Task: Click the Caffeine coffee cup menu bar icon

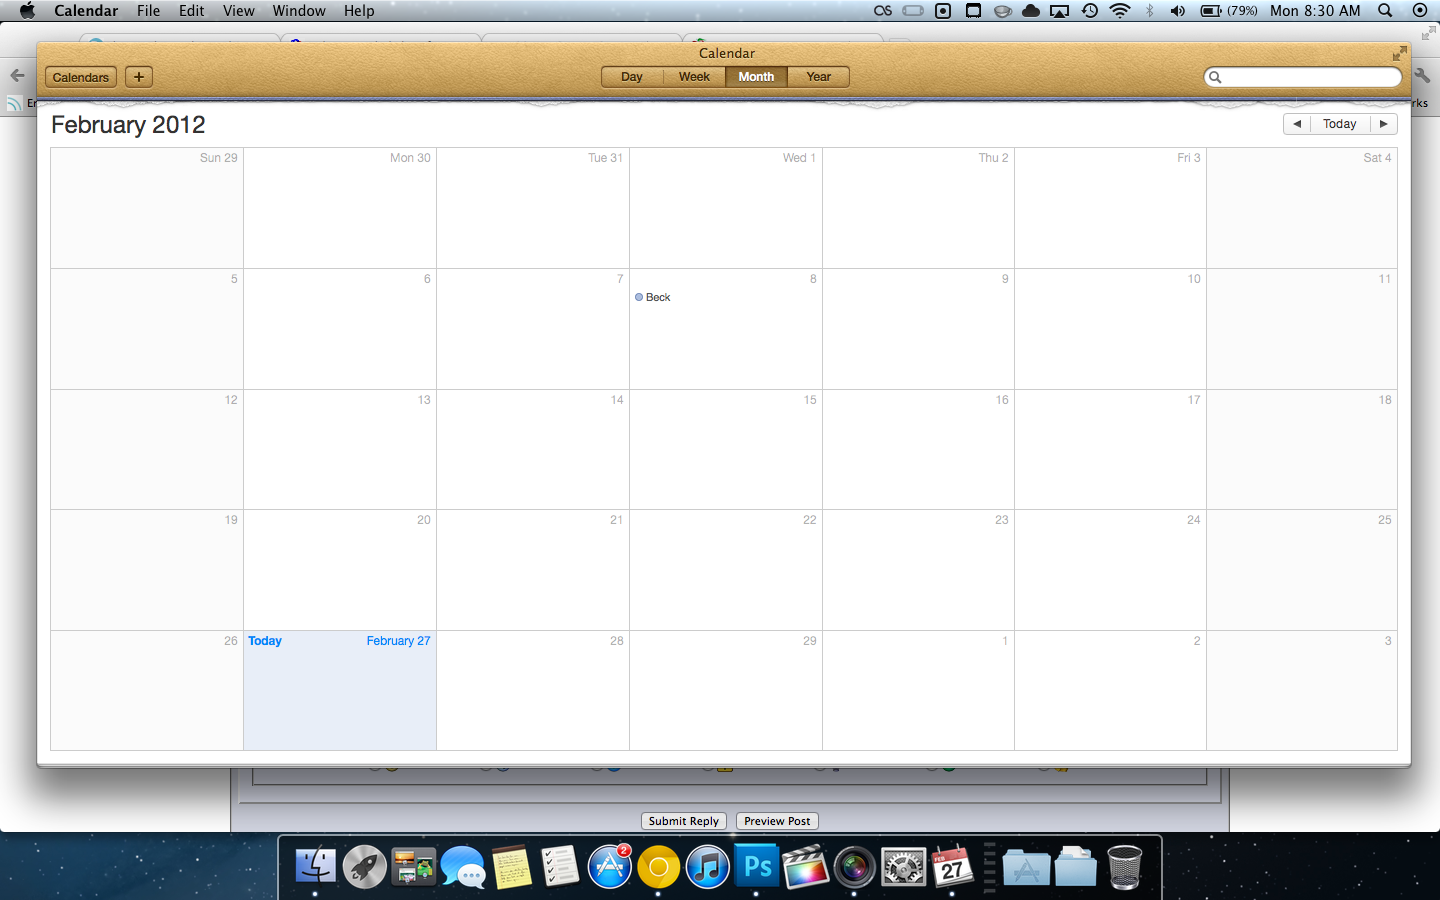Action: pyautogui.click(x=1003, y=11)
